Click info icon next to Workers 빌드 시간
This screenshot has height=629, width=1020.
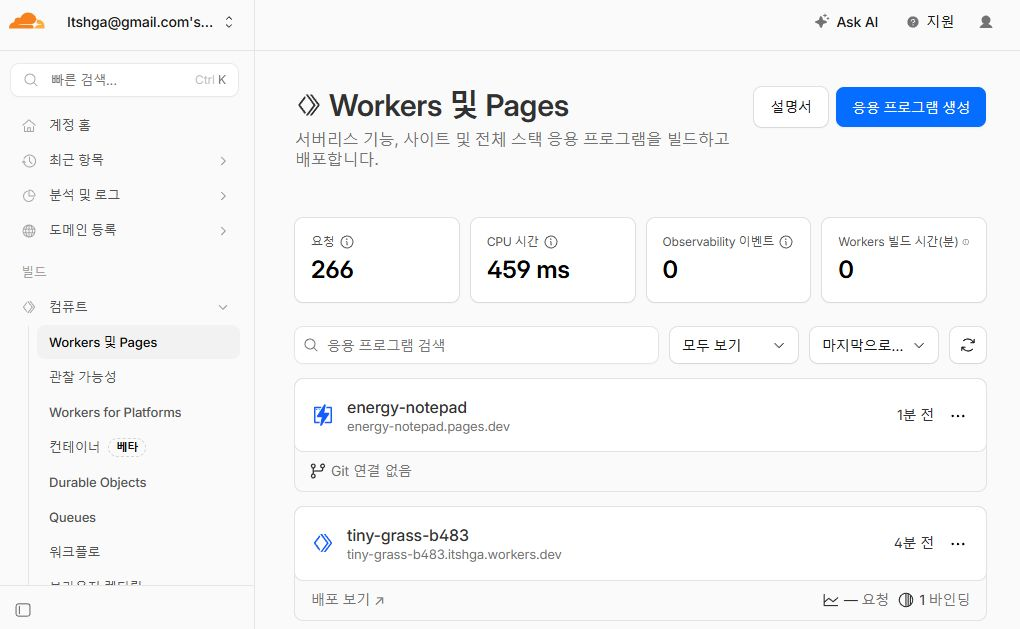coord(966,242)
